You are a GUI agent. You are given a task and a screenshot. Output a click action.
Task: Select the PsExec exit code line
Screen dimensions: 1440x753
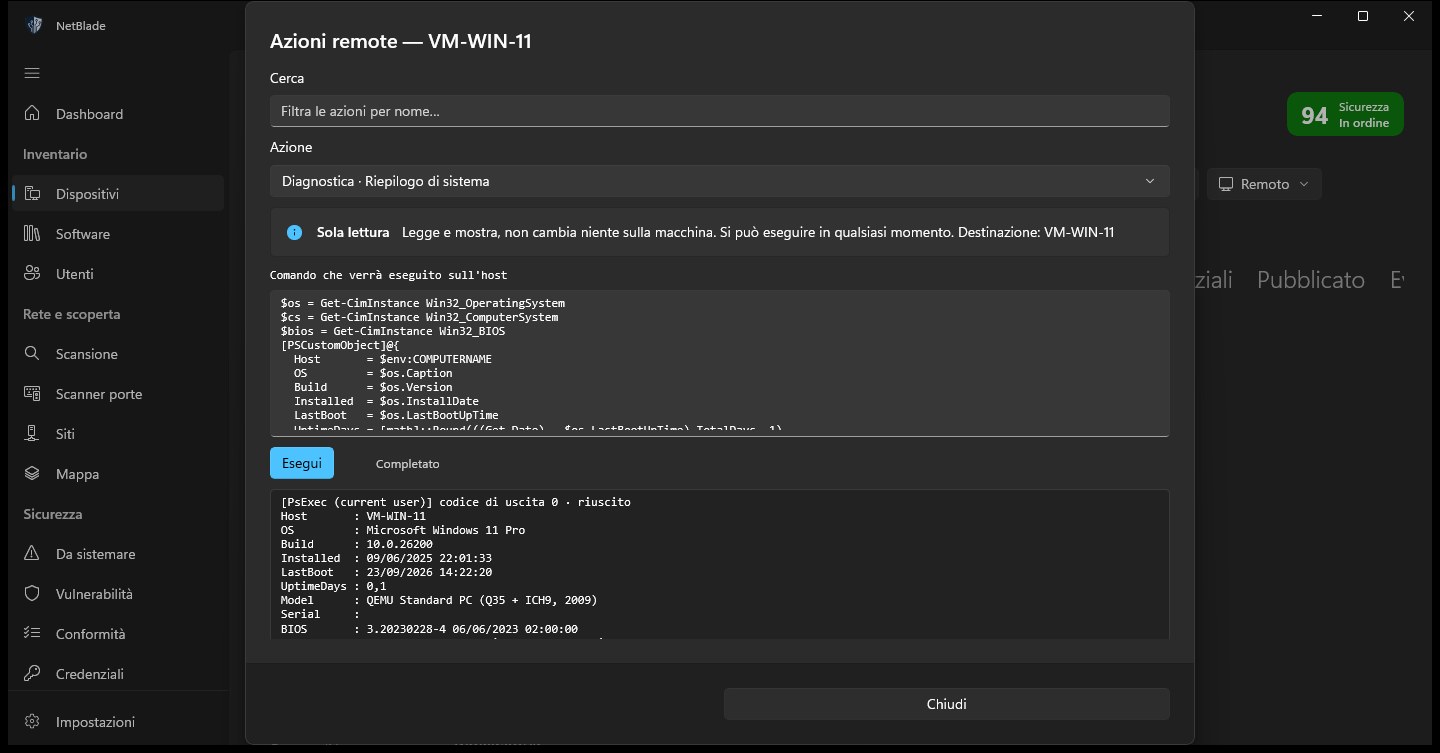[x=456, y=502]
